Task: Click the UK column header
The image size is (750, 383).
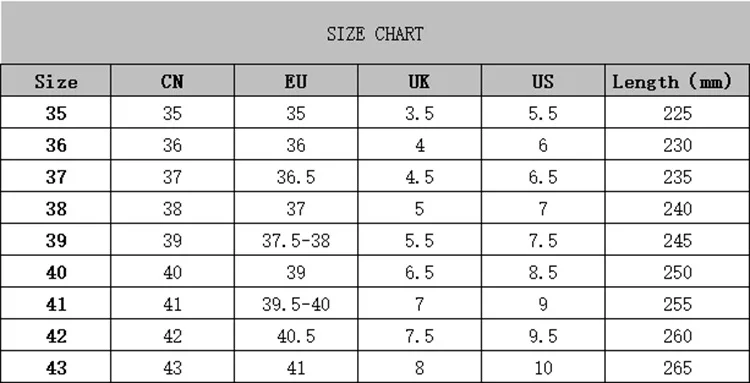Action: pos(419,82)
